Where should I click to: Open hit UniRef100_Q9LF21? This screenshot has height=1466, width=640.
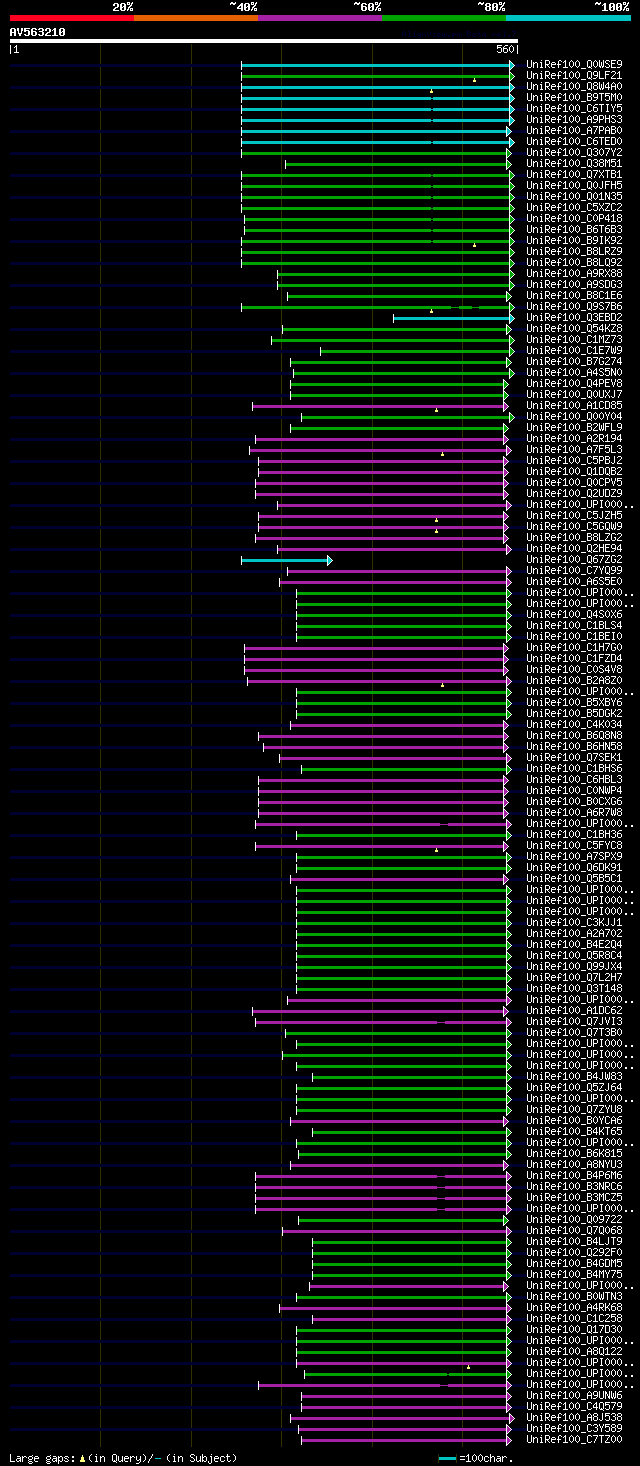tap(574, 75)
